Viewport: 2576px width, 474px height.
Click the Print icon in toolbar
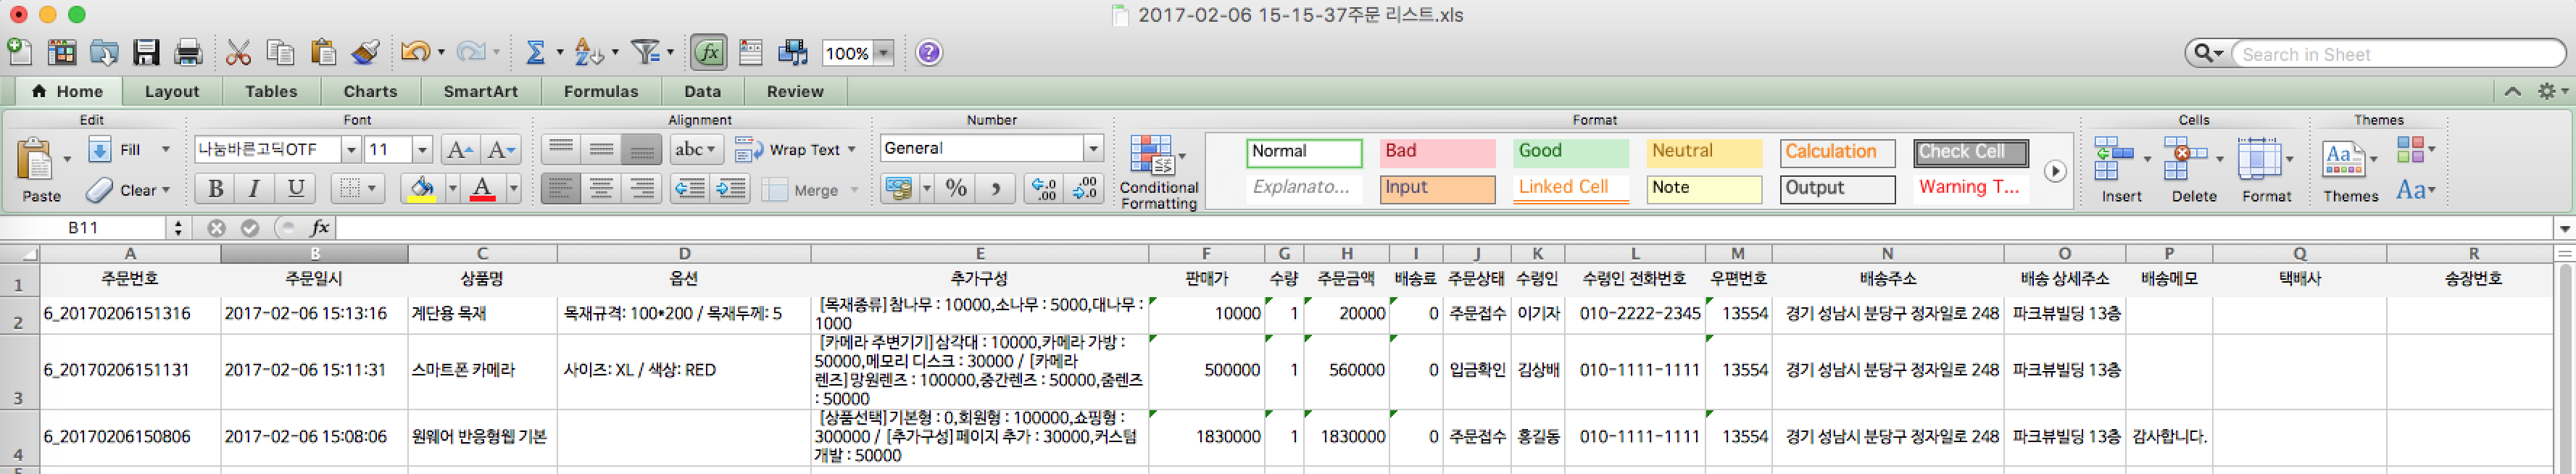tap(188, 53)
